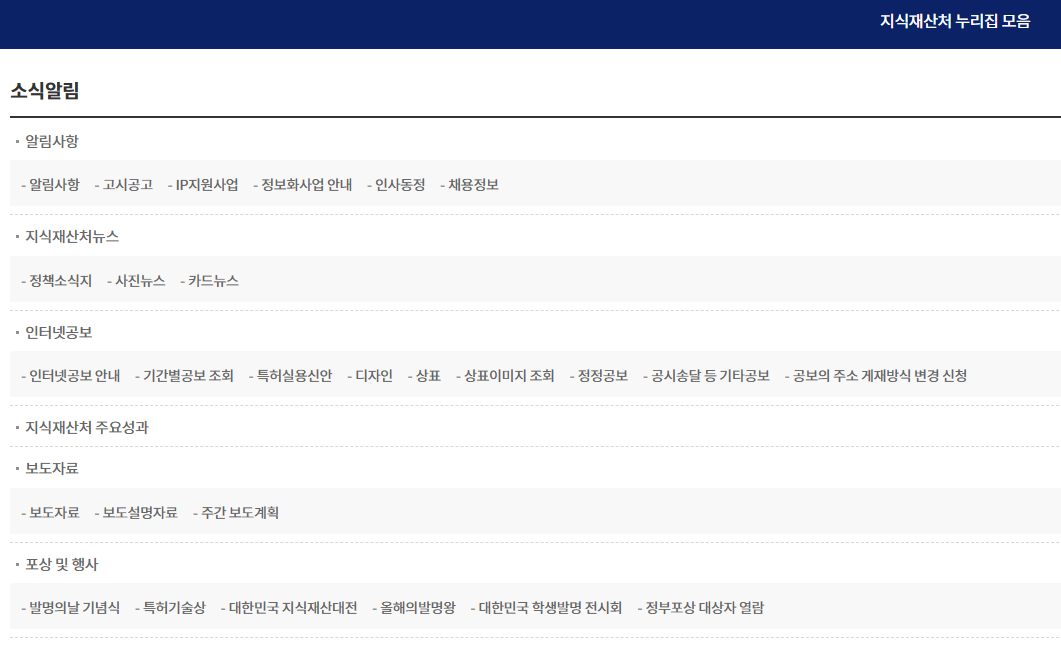
Task: Open the 알림사항 section heading
Action: (52, 141)
